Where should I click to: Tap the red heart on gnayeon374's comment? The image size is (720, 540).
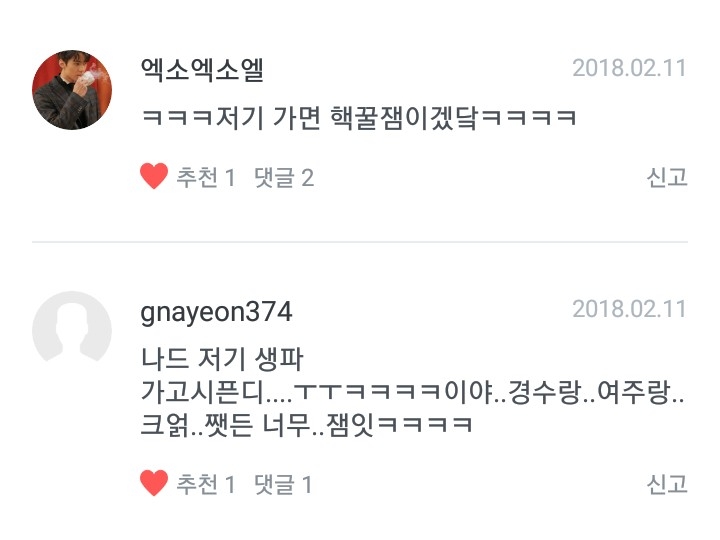click(x=154, y=483)
